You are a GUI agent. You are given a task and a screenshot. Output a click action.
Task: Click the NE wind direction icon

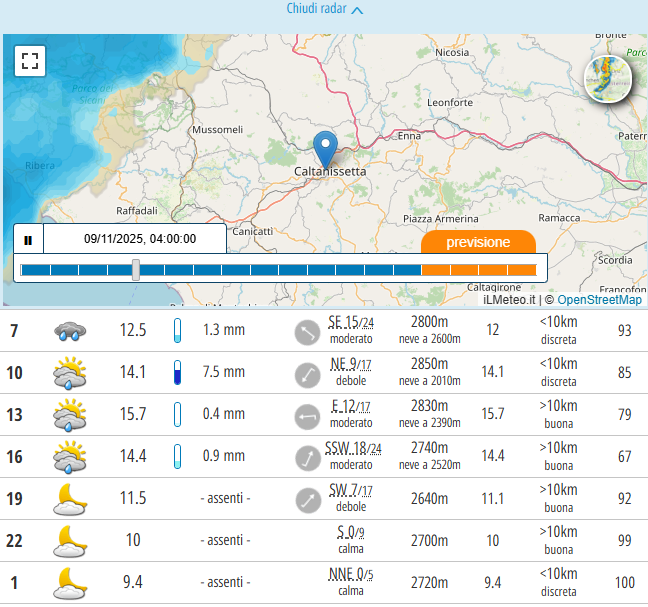tap(306, 373)
